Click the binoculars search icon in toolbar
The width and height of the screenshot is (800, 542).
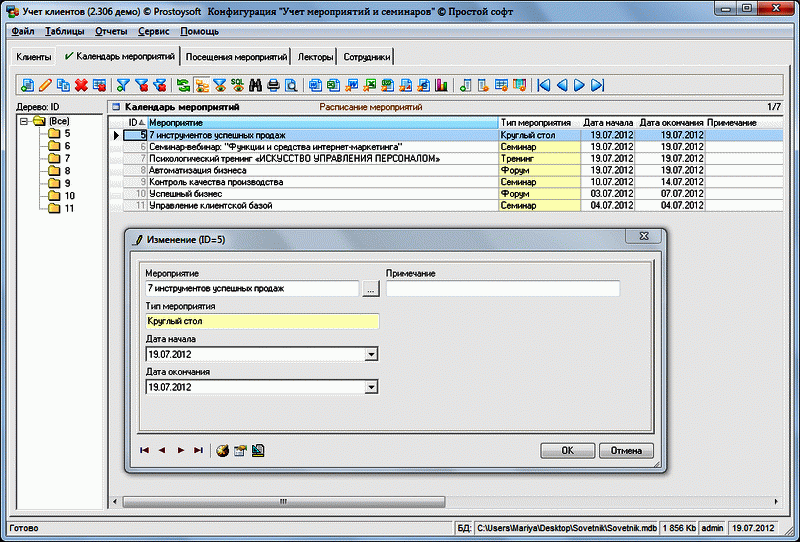point(255,85)
